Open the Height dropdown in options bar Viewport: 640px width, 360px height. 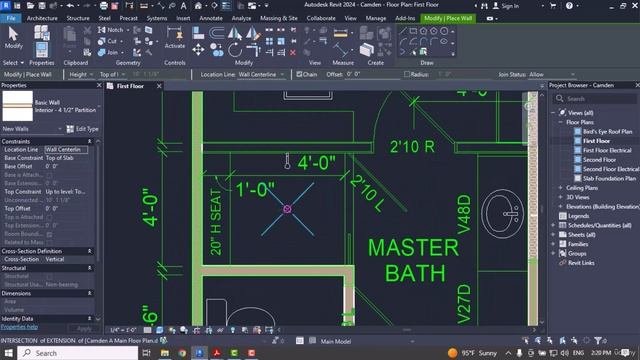point(81,74)
